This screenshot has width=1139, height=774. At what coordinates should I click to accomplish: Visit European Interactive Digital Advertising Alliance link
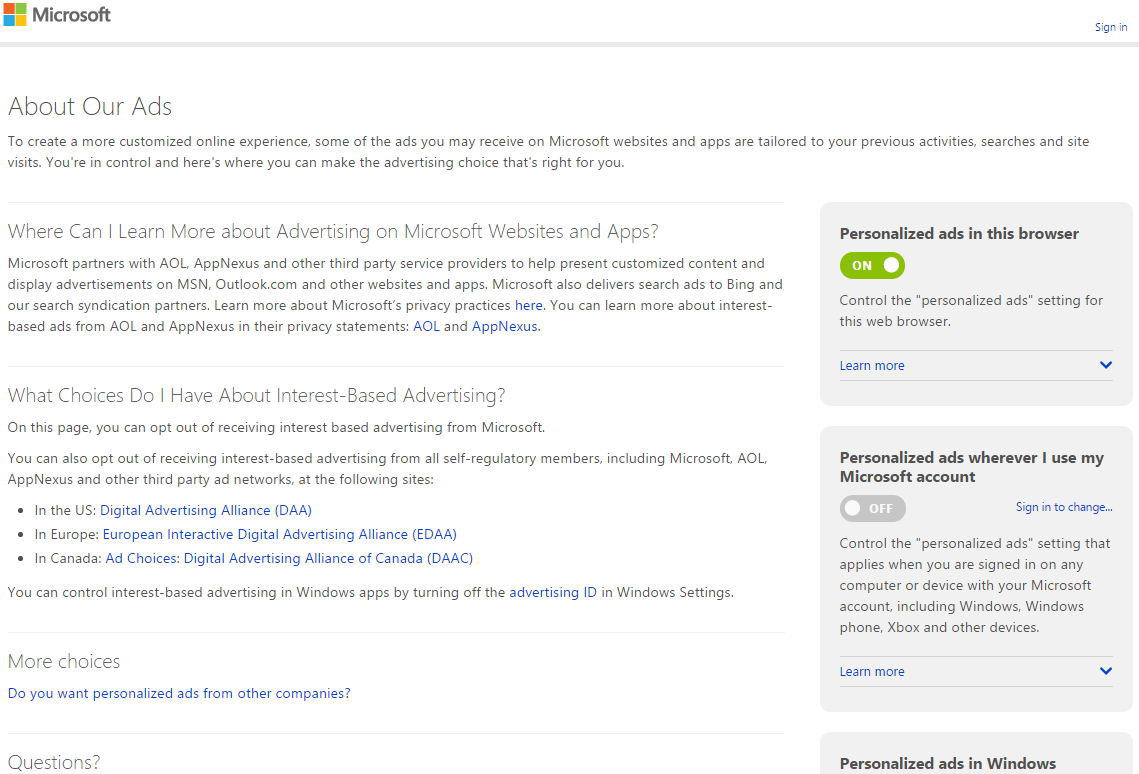point(280,534)
